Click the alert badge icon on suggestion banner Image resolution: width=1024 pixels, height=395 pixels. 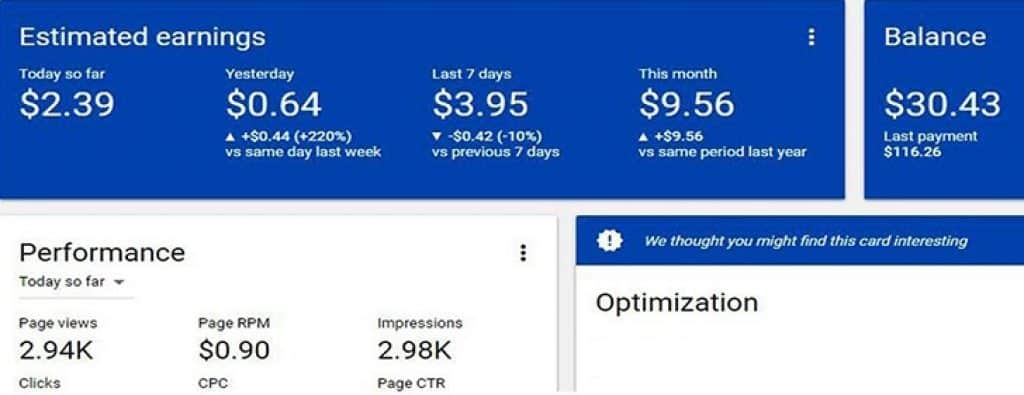tap(609, 241)
